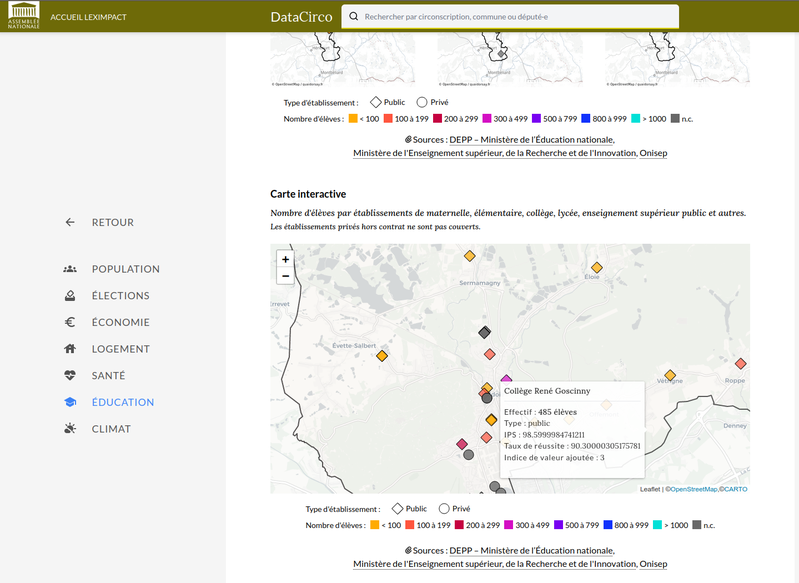This screenshot has width=799, height=583.
Task: Click the Climat sun-cloud icon
Action: tap(70, 429)
